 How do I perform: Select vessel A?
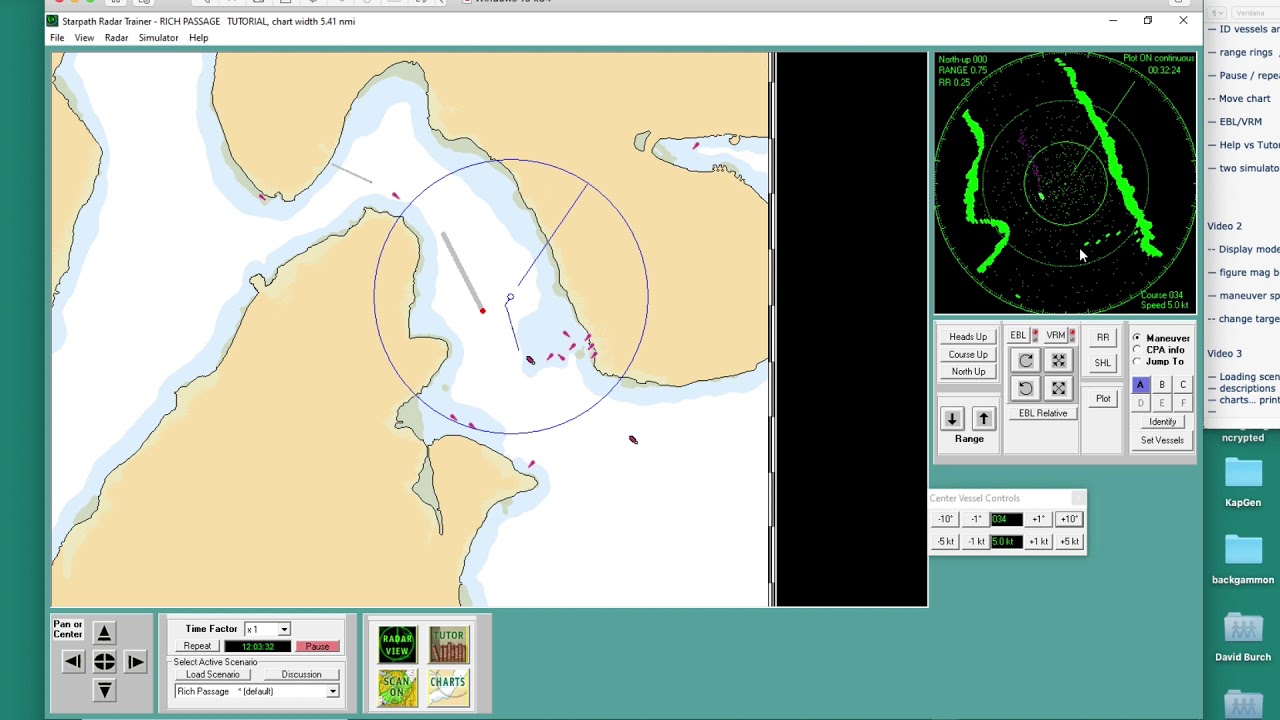1140,385
